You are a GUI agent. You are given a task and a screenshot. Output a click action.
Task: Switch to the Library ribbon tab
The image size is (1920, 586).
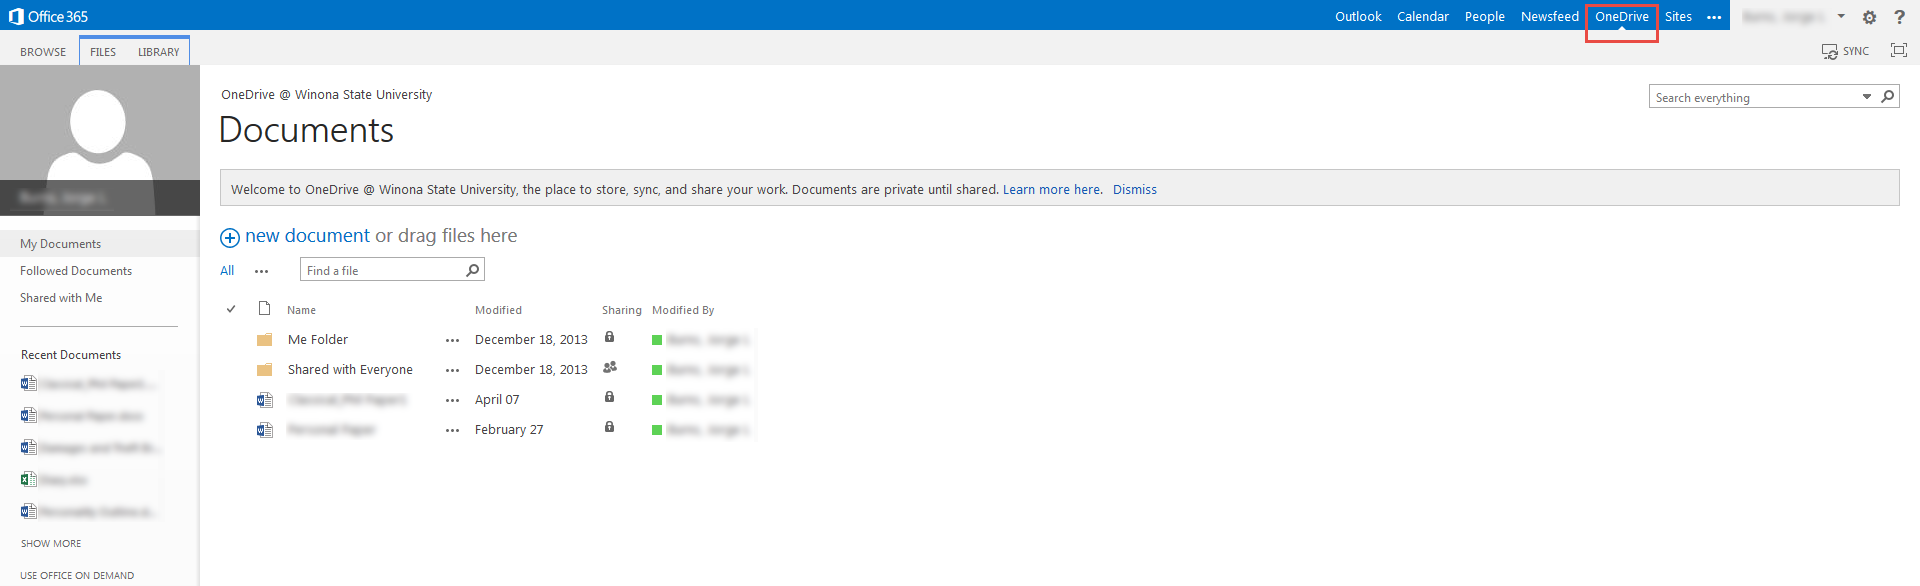coord(159,52)
